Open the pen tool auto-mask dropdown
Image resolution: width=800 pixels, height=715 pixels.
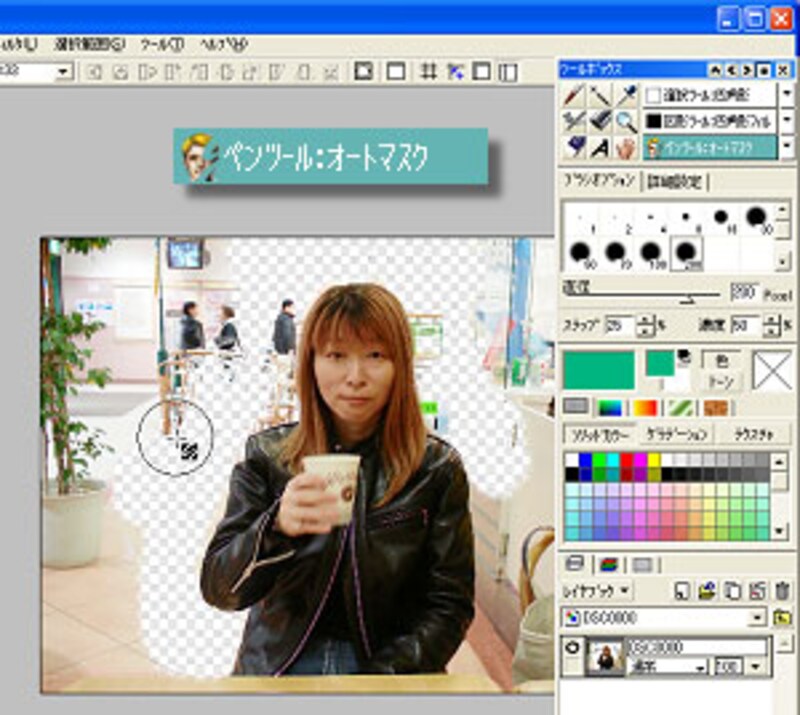coord(787,147)
